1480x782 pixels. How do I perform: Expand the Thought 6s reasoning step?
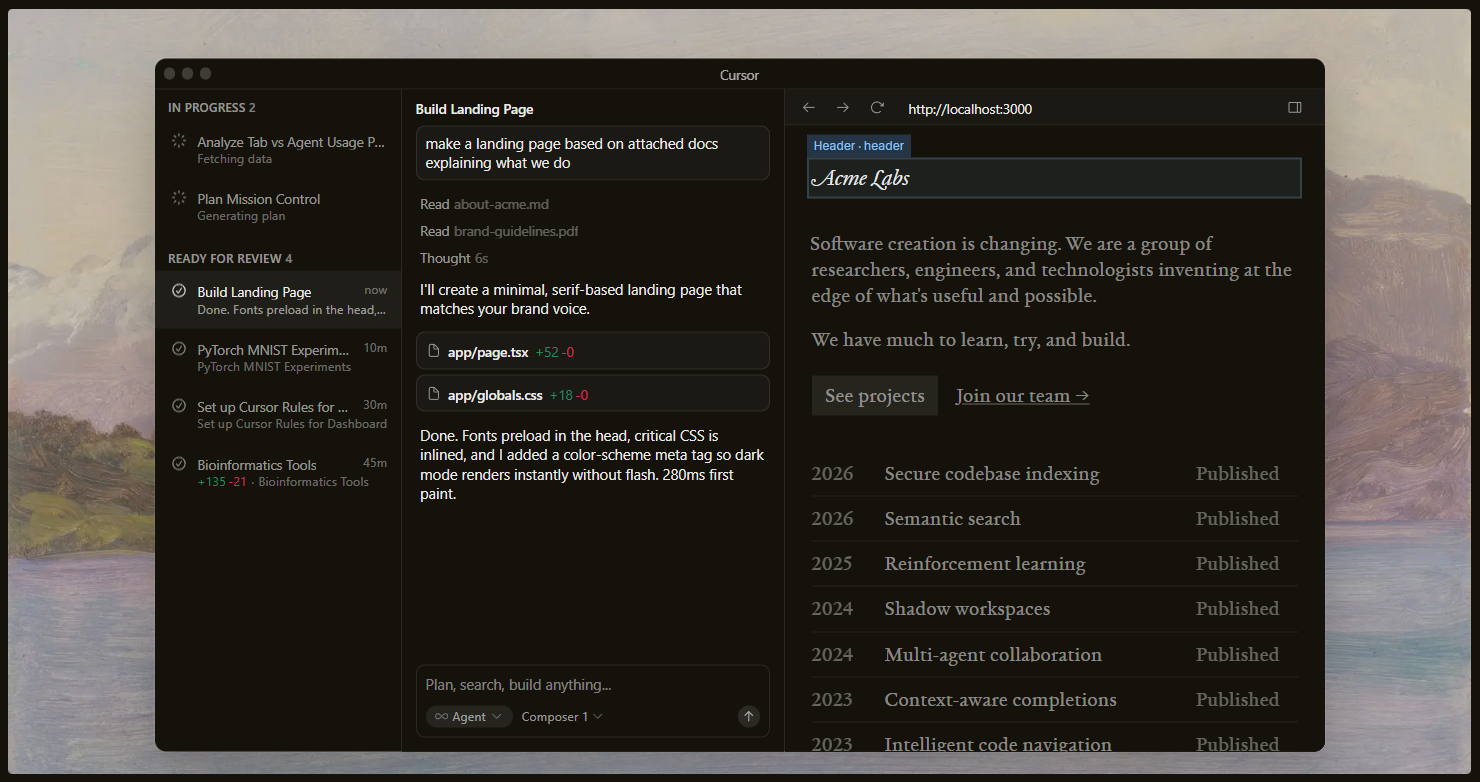pyautogui.click(x=454, y=258)
